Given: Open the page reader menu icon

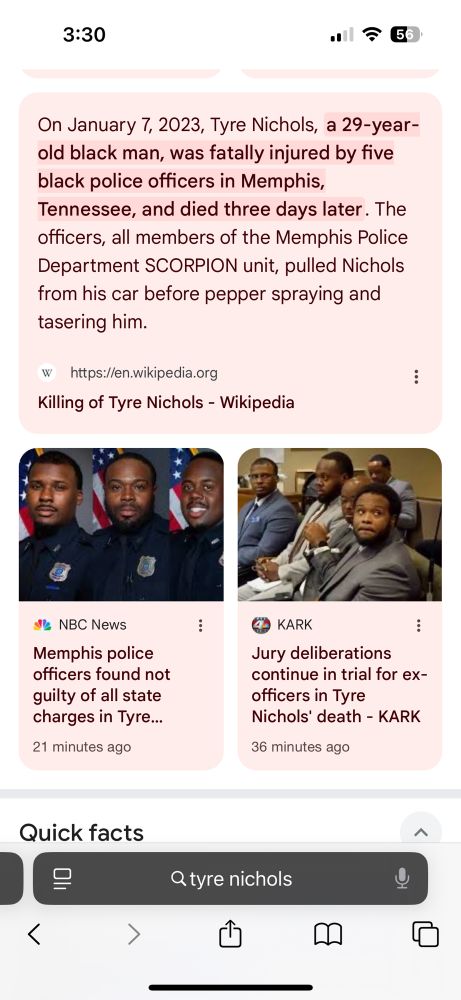Looking at the screenshot, I should point(62,879).
